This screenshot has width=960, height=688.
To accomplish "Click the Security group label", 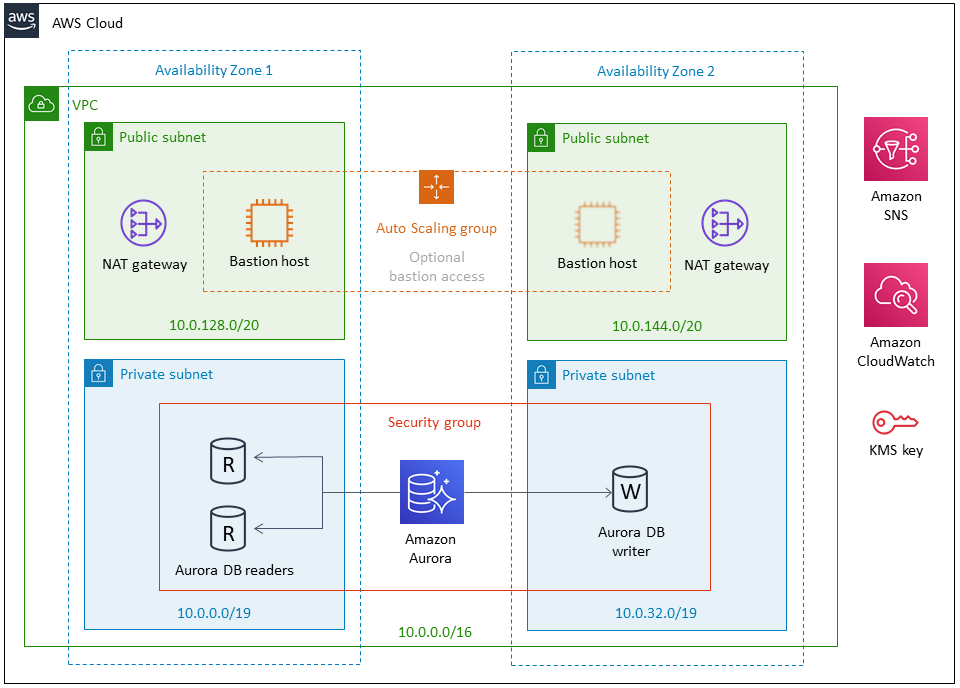I will 434,422.
